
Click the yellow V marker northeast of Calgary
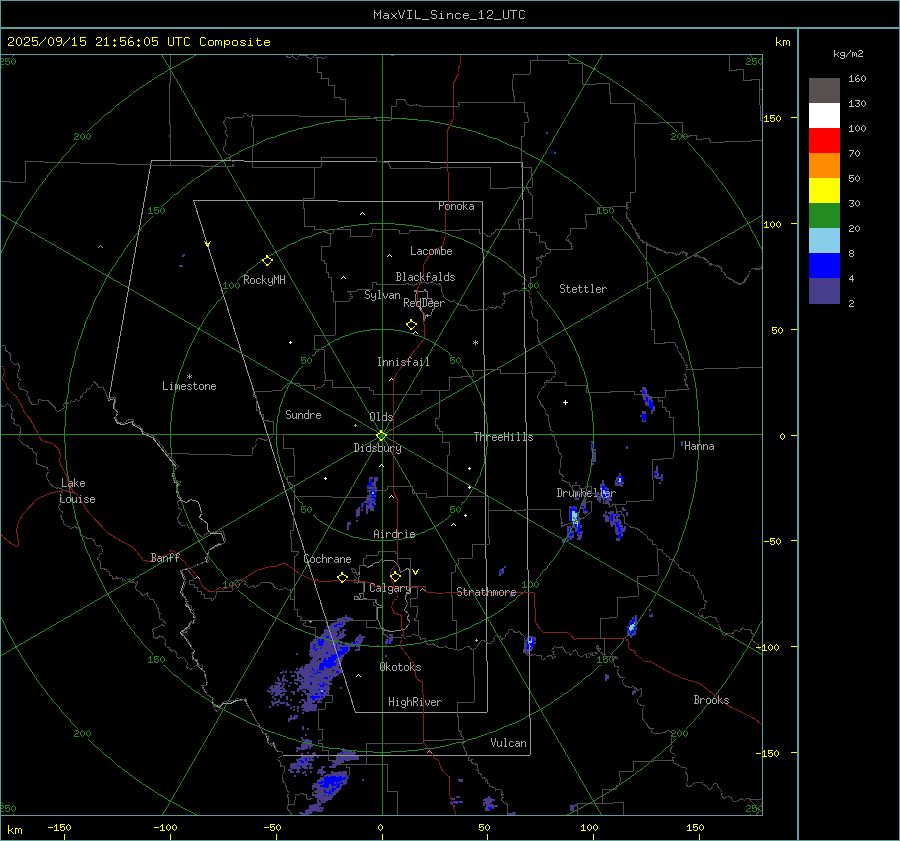[x=416, y=572]
